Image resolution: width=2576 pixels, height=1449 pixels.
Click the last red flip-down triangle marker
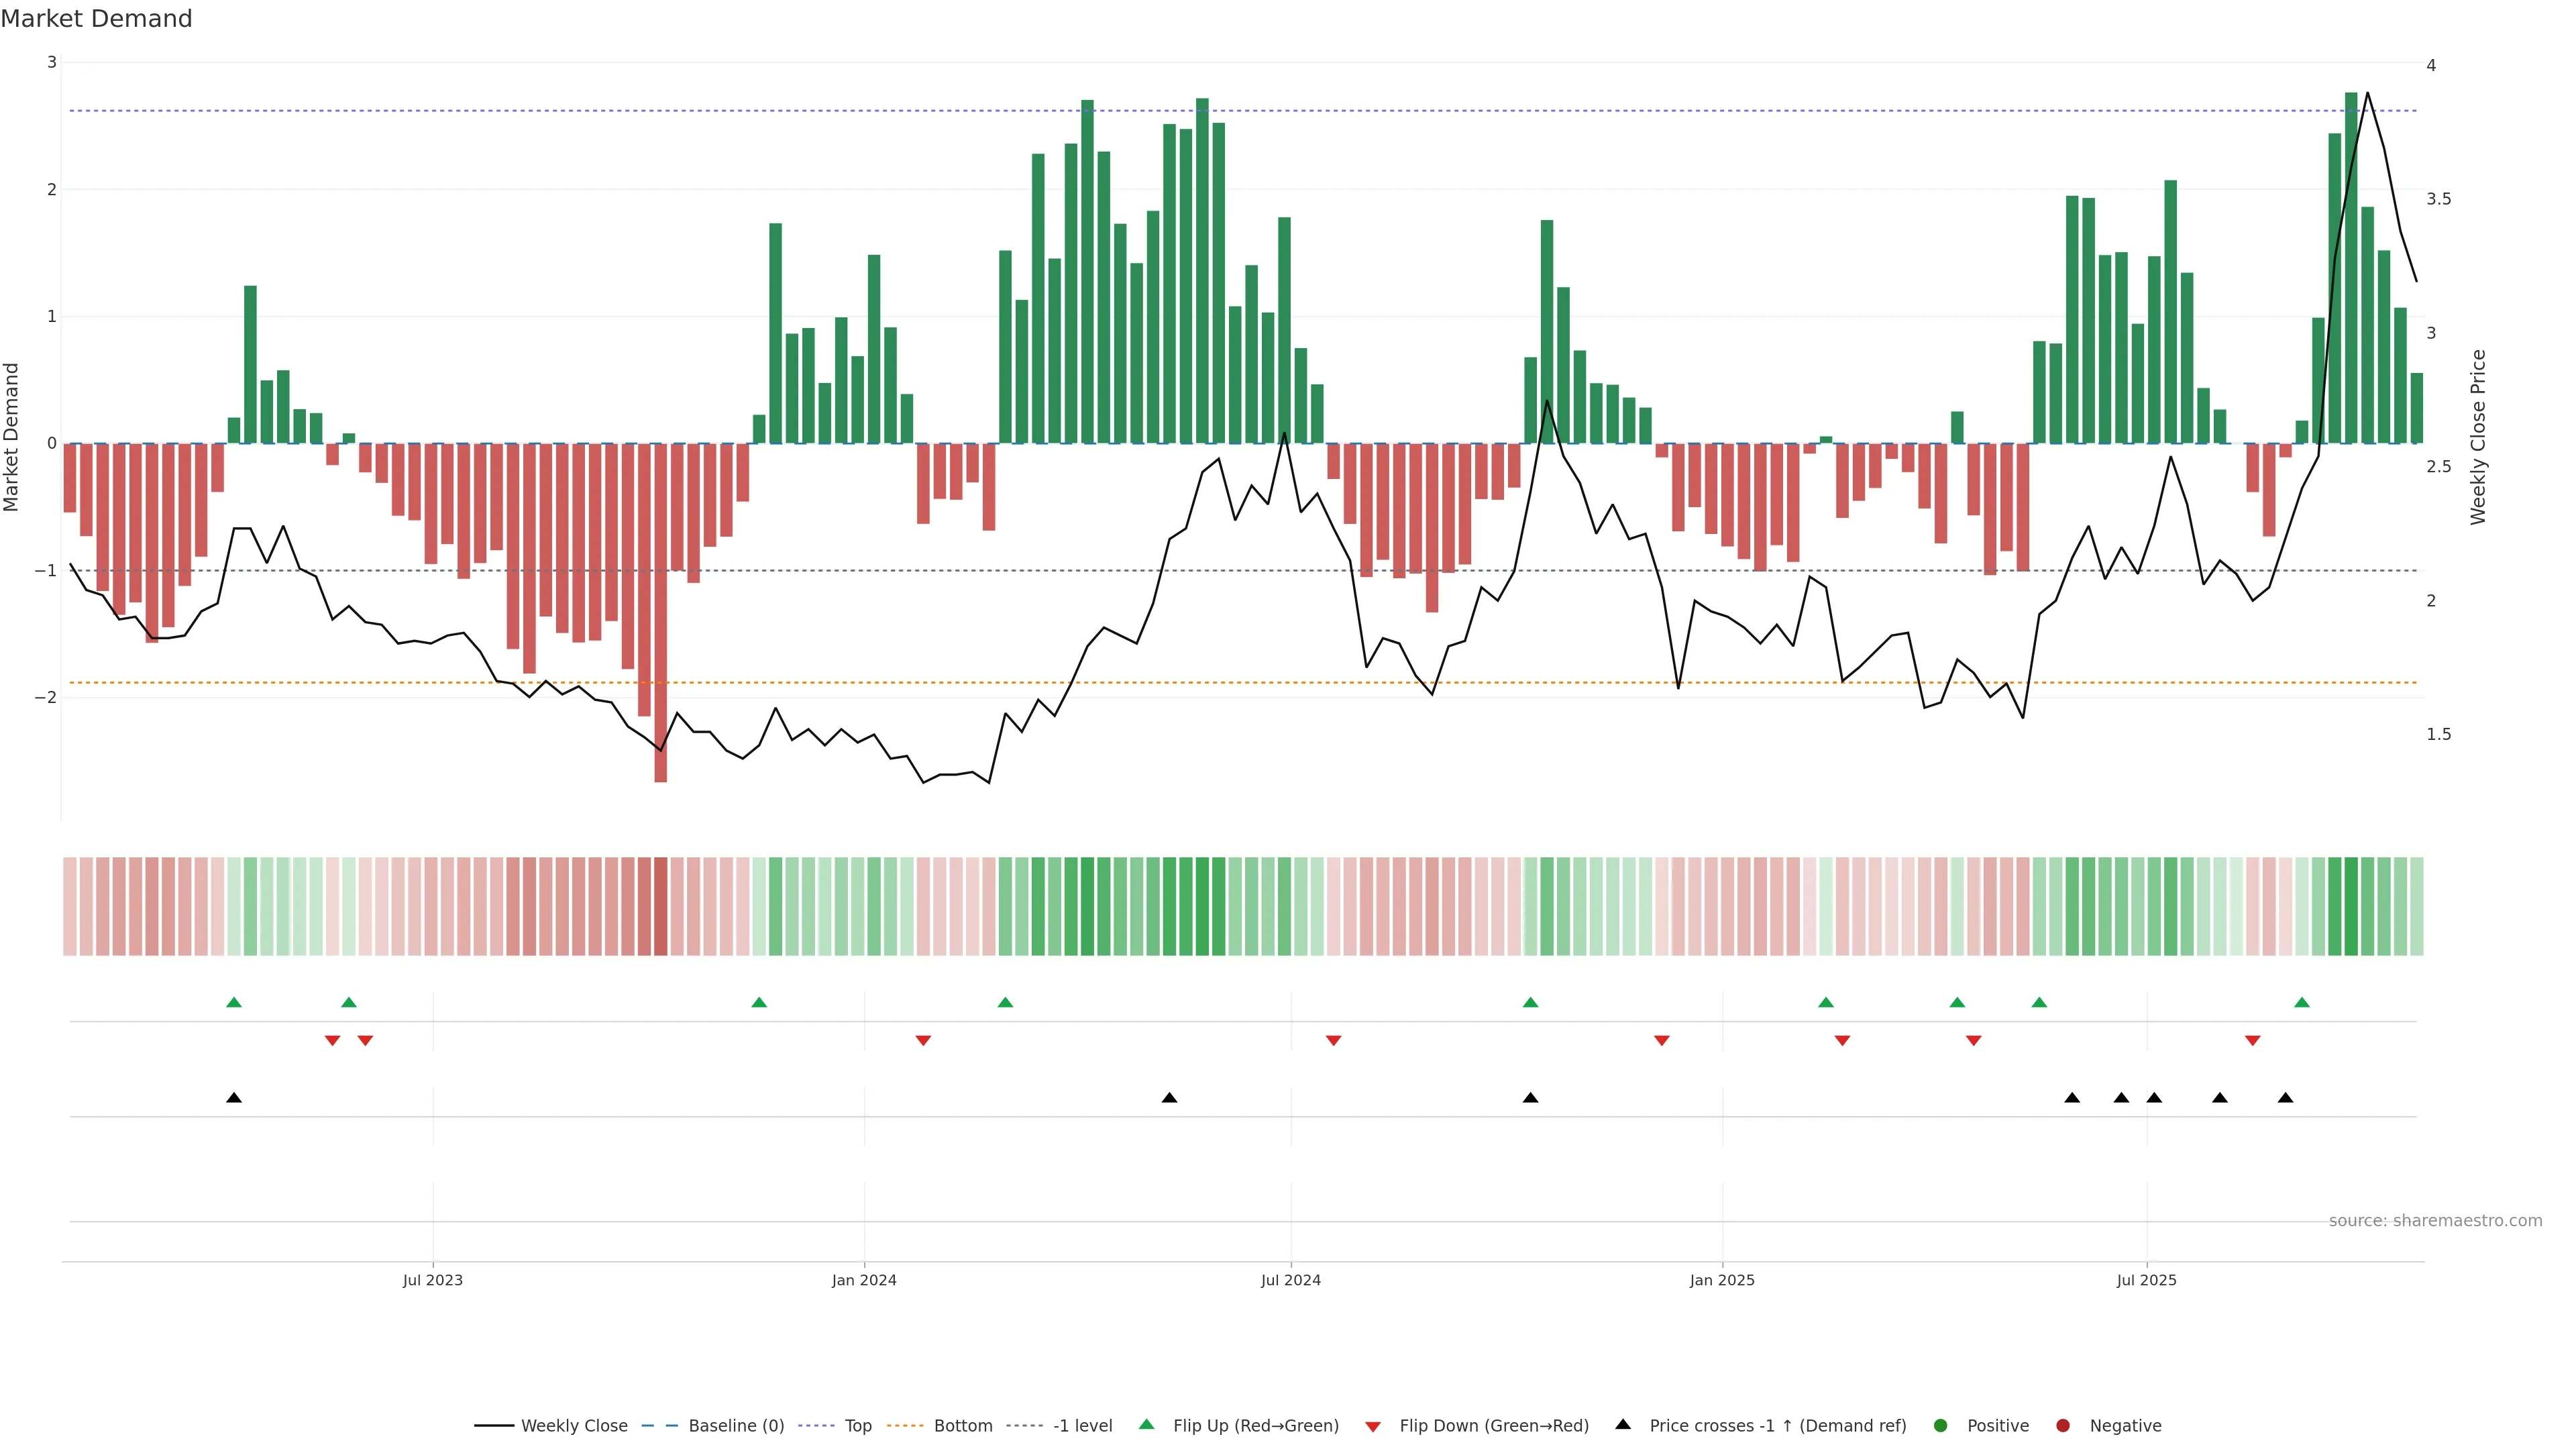2252,1041
